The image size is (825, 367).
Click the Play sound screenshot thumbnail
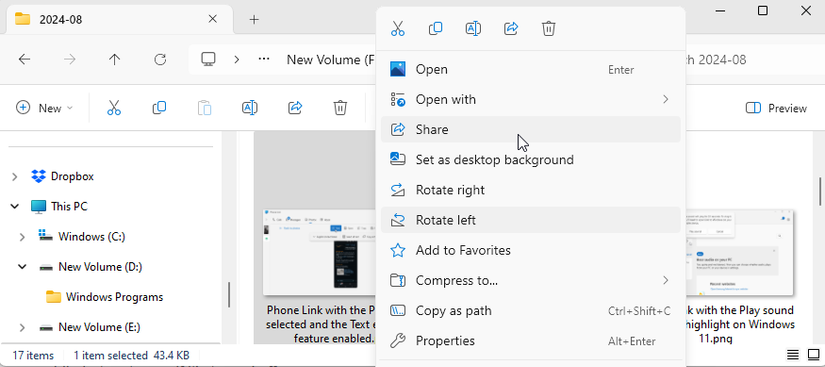(739, 252)
